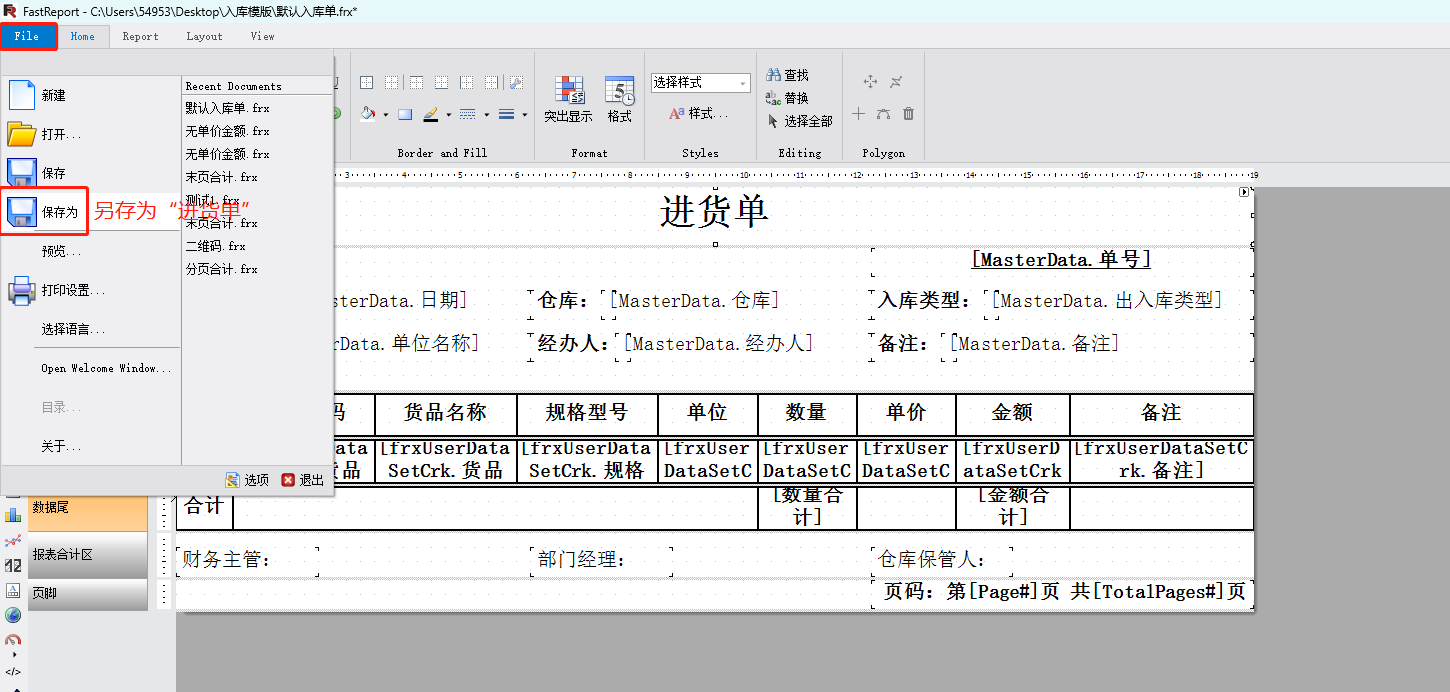Select the gauge object tool

click(x=13, y=640)
